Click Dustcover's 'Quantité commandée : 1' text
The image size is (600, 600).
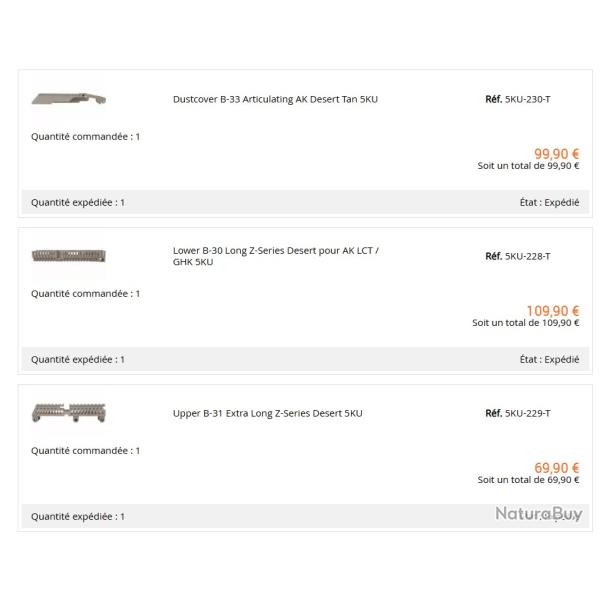[85, 136]
